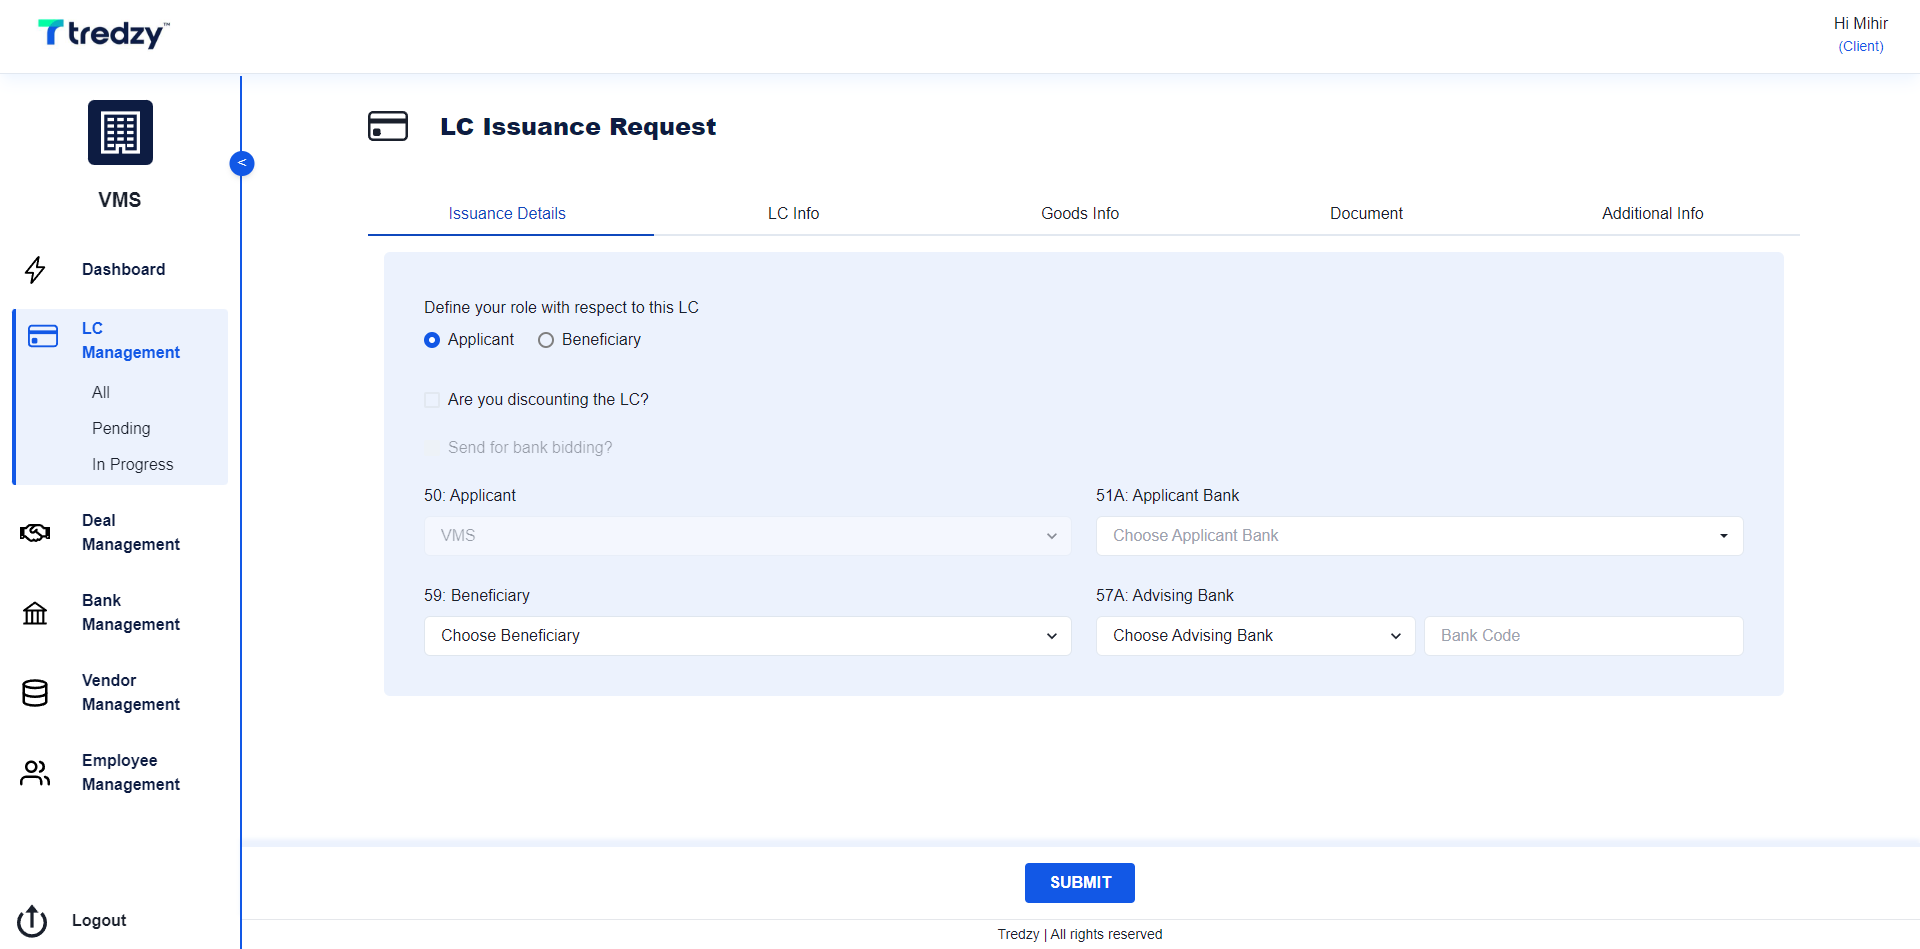Viewport: 1920px width, 949px height.
Task: Click the (Client) role label
Action: tap(1861, 47)
